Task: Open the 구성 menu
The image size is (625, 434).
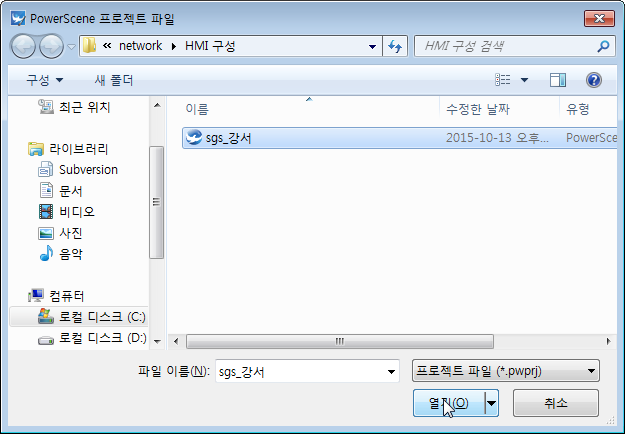Action: point(44,80)
